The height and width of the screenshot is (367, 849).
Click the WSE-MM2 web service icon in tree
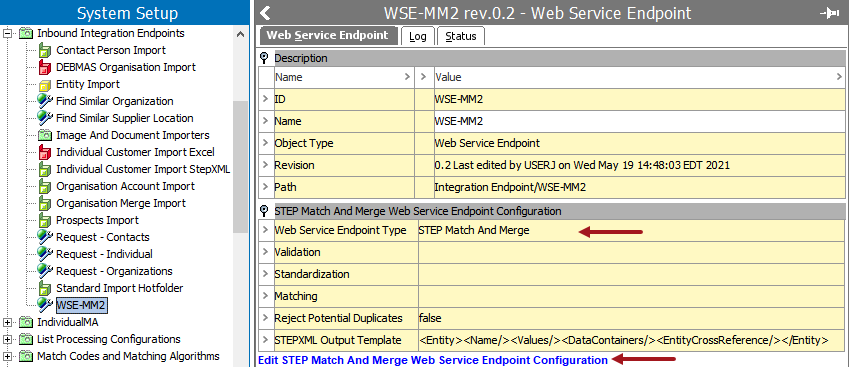click(x=45, y=305)
